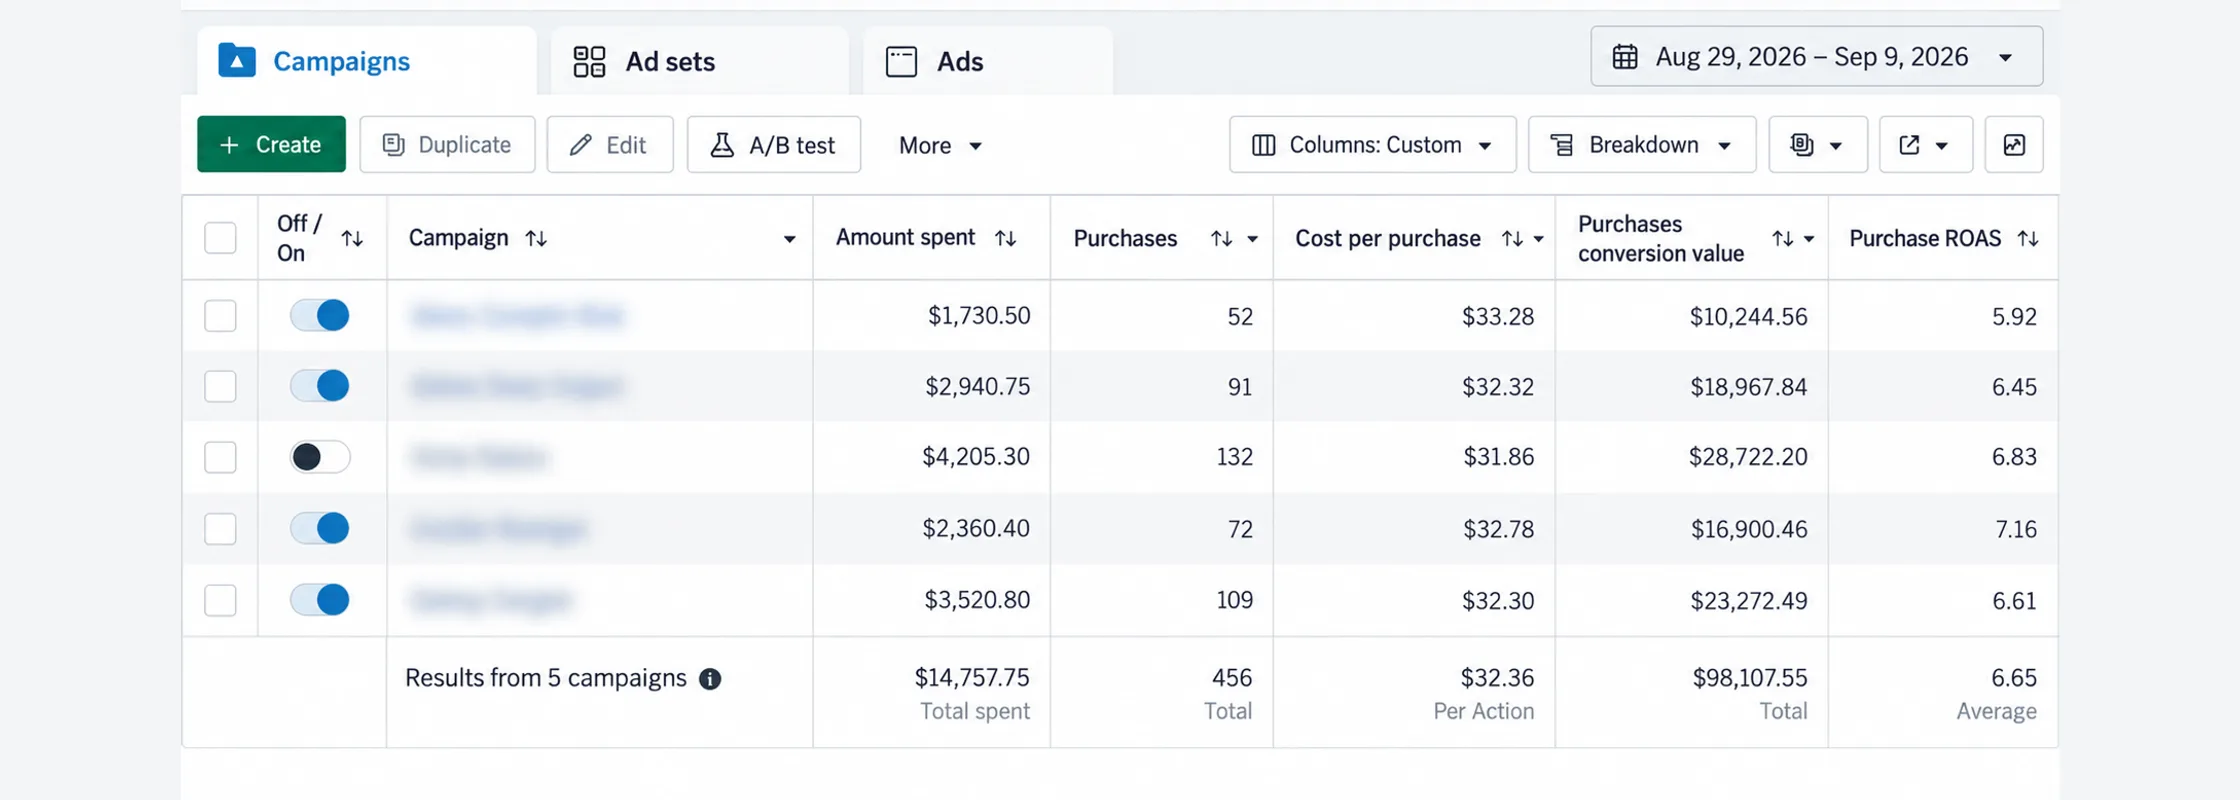Sort by the Off / On column arrows
The width and height of the screenshot is (2240, 800).
click(x=352, y=238)
